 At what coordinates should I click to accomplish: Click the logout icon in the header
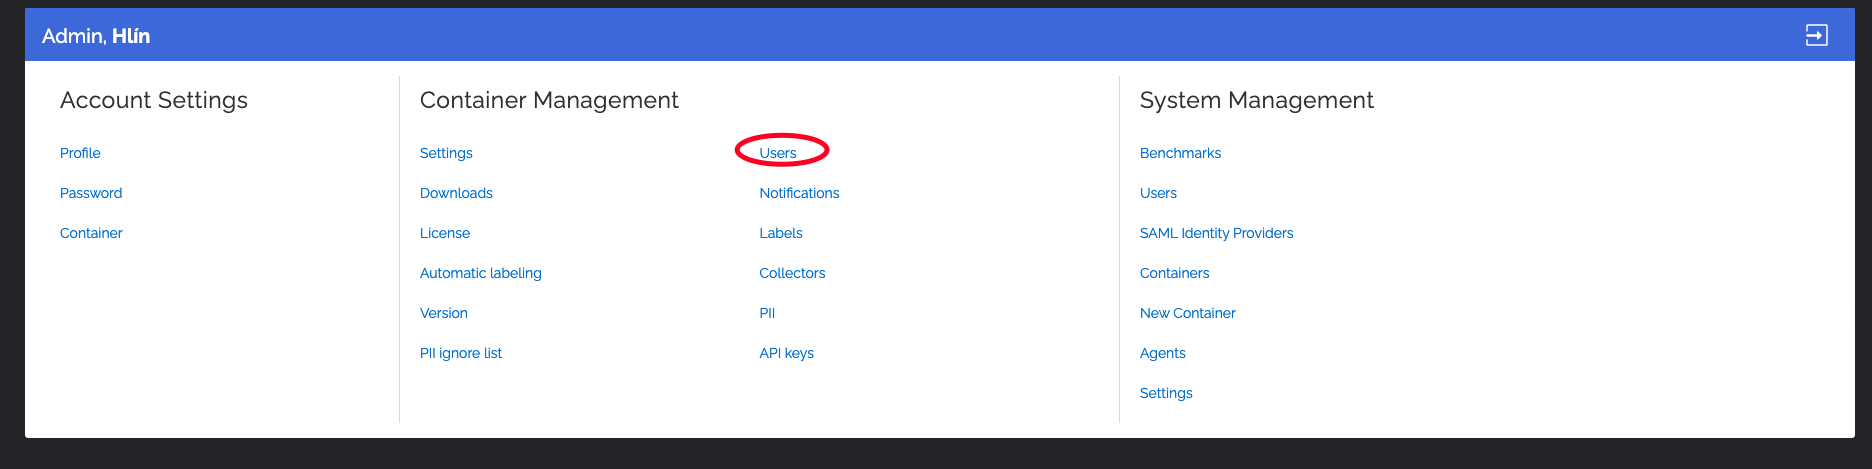(1816, 36)
